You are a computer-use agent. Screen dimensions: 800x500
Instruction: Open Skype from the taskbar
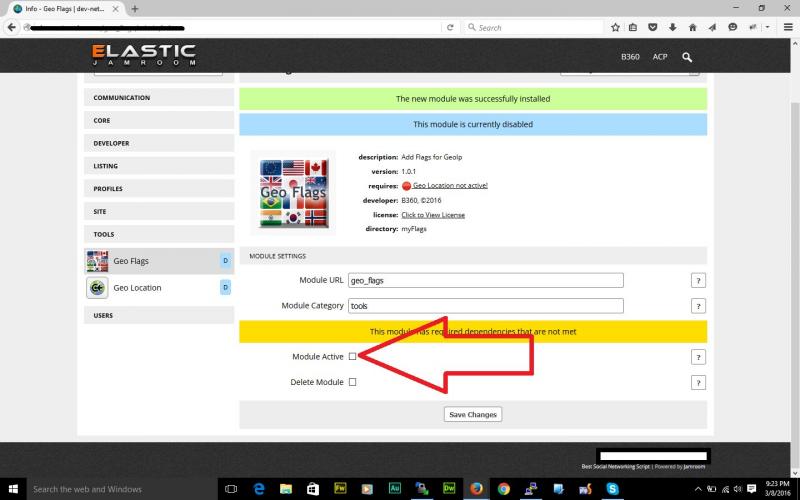tap(612, 489)
